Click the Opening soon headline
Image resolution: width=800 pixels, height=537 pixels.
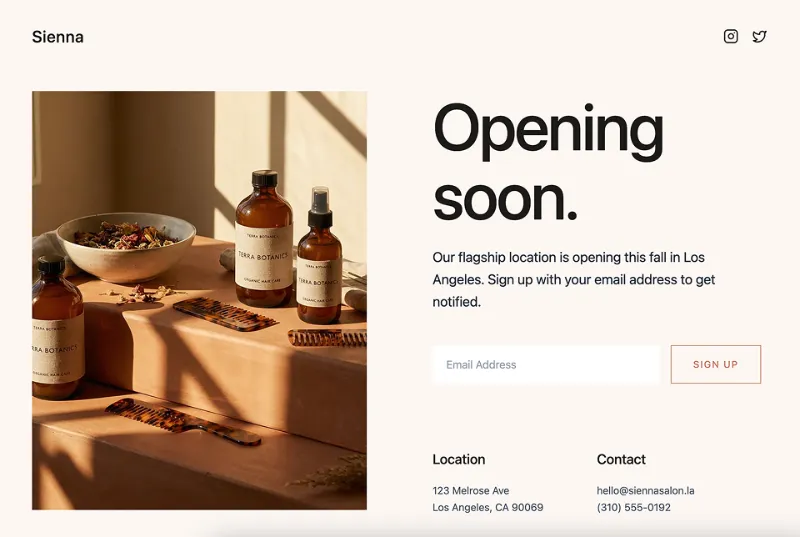(548, 162)
